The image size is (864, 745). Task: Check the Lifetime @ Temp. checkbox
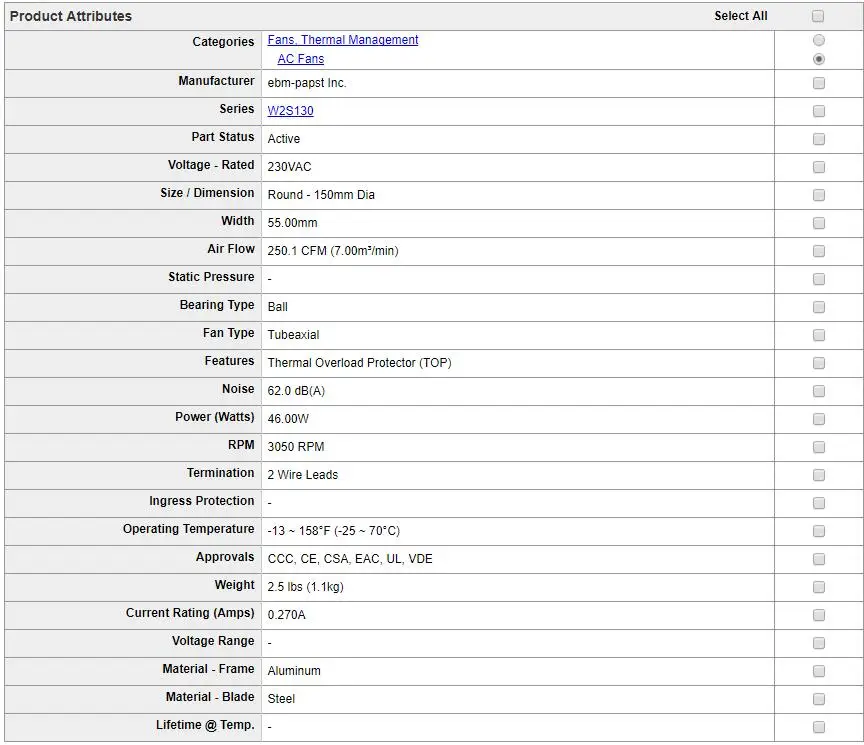coord(819,727)
